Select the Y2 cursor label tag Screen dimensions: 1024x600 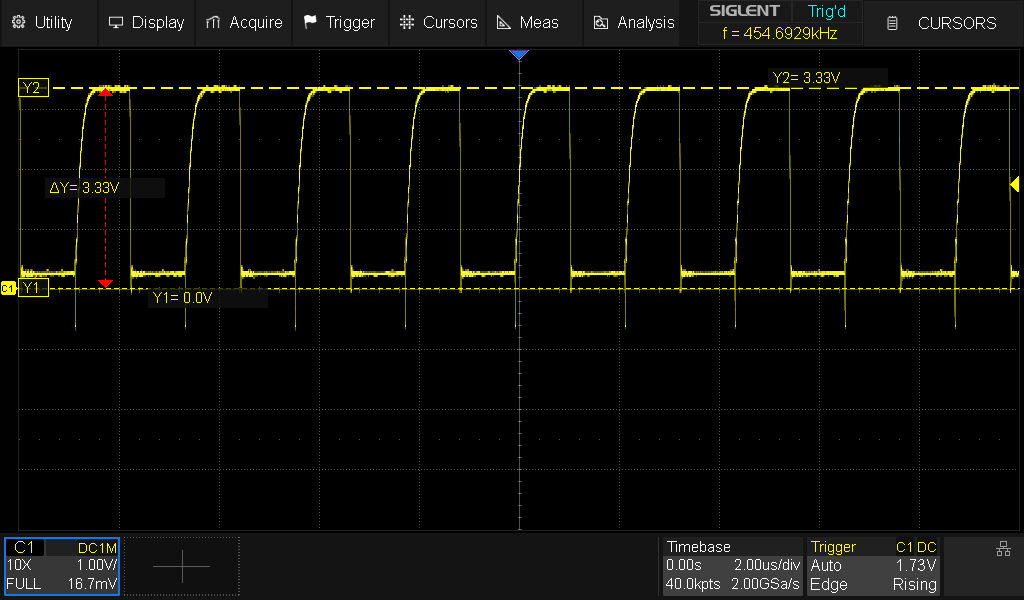[x=32, y=88]
